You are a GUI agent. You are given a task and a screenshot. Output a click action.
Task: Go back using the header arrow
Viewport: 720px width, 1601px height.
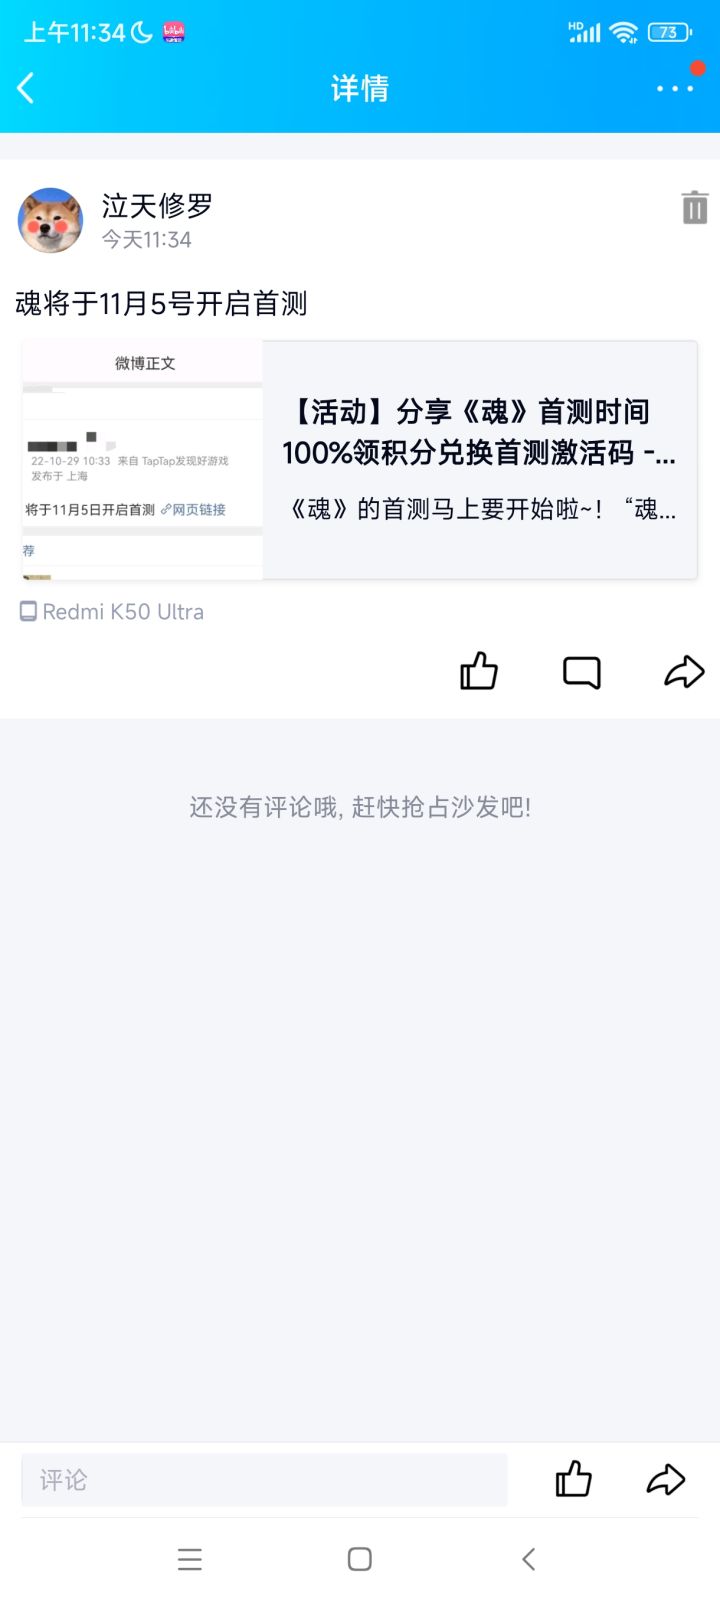coord(26,88)
